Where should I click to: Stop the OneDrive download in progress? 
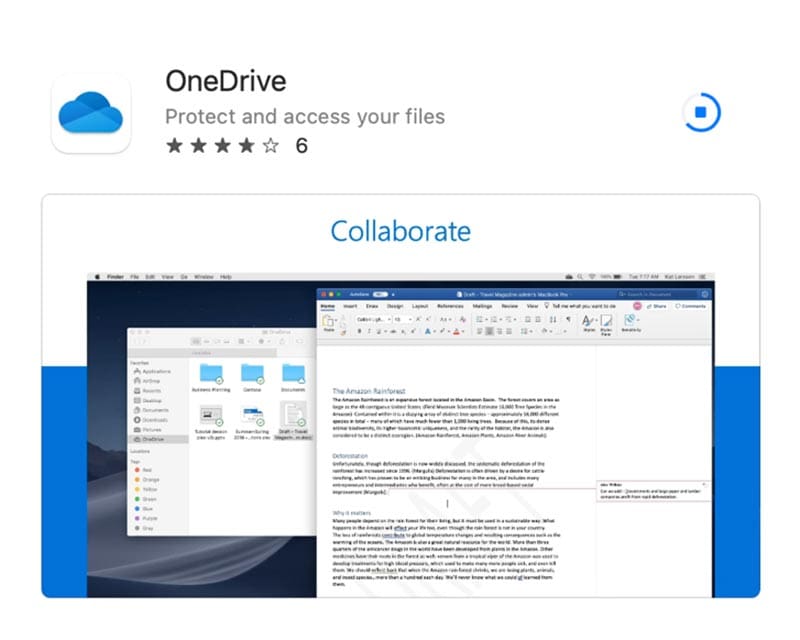pyautogui.click(x=701, y=112)
